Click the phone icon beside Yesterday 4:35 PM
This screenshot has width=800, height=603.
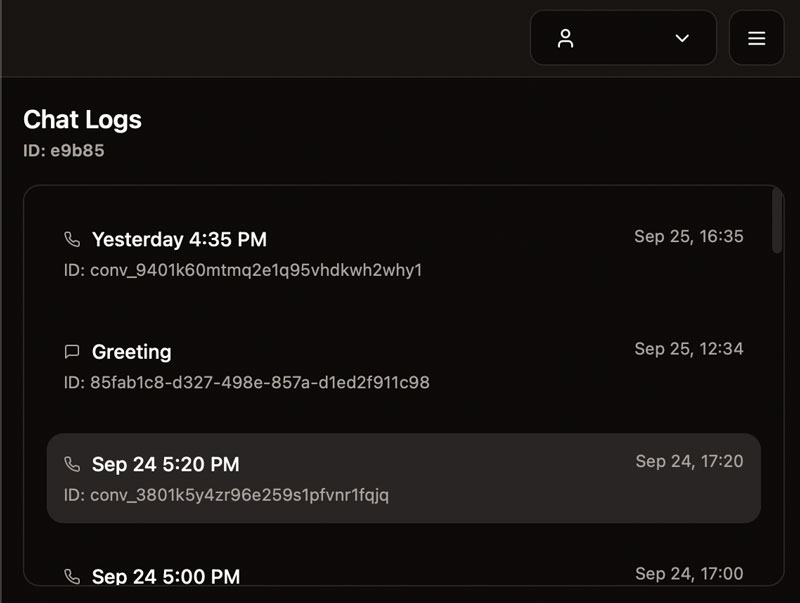click(x=72, y=240)
